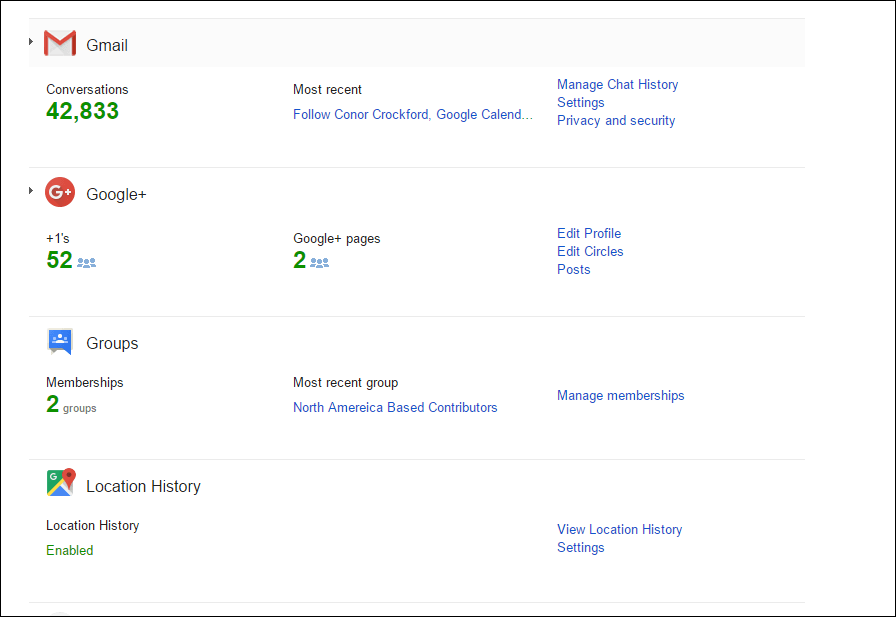Click Edit Circles link
This screenshot has width=896, height=617.
(x=590, y=251)
